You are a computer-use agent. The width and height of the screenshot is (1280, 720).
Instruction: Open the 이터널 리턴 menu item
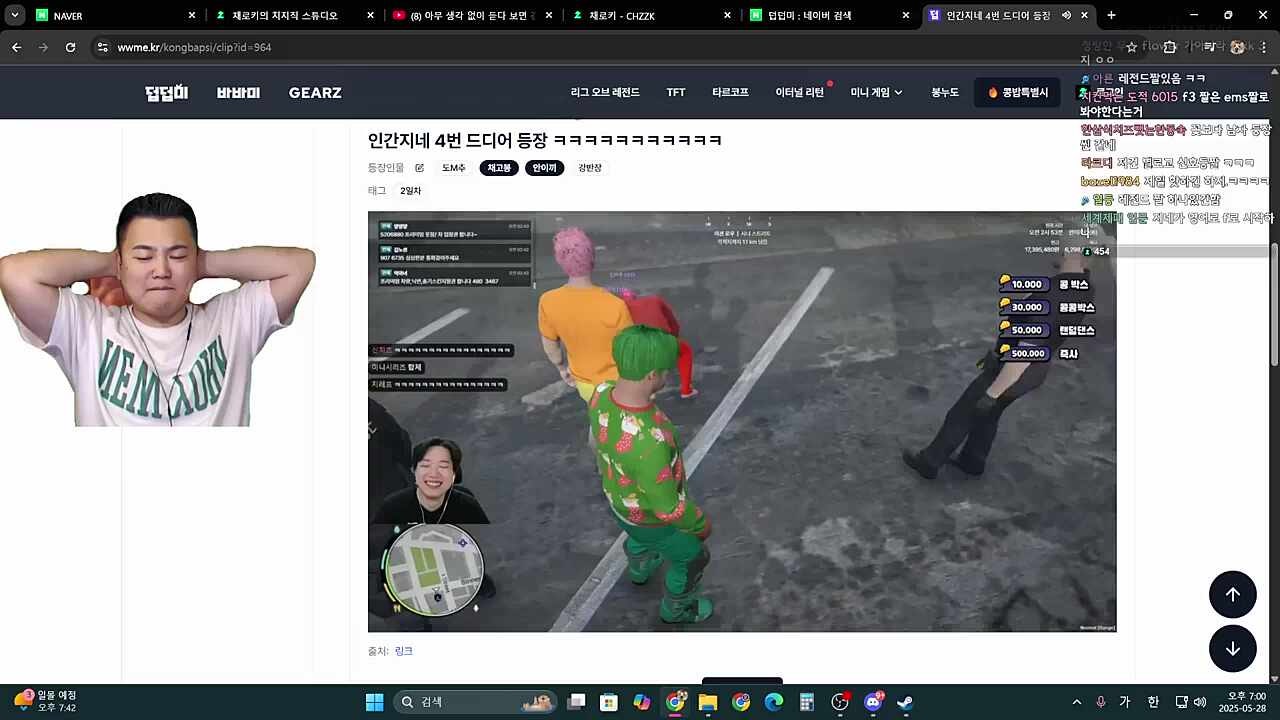799,92
